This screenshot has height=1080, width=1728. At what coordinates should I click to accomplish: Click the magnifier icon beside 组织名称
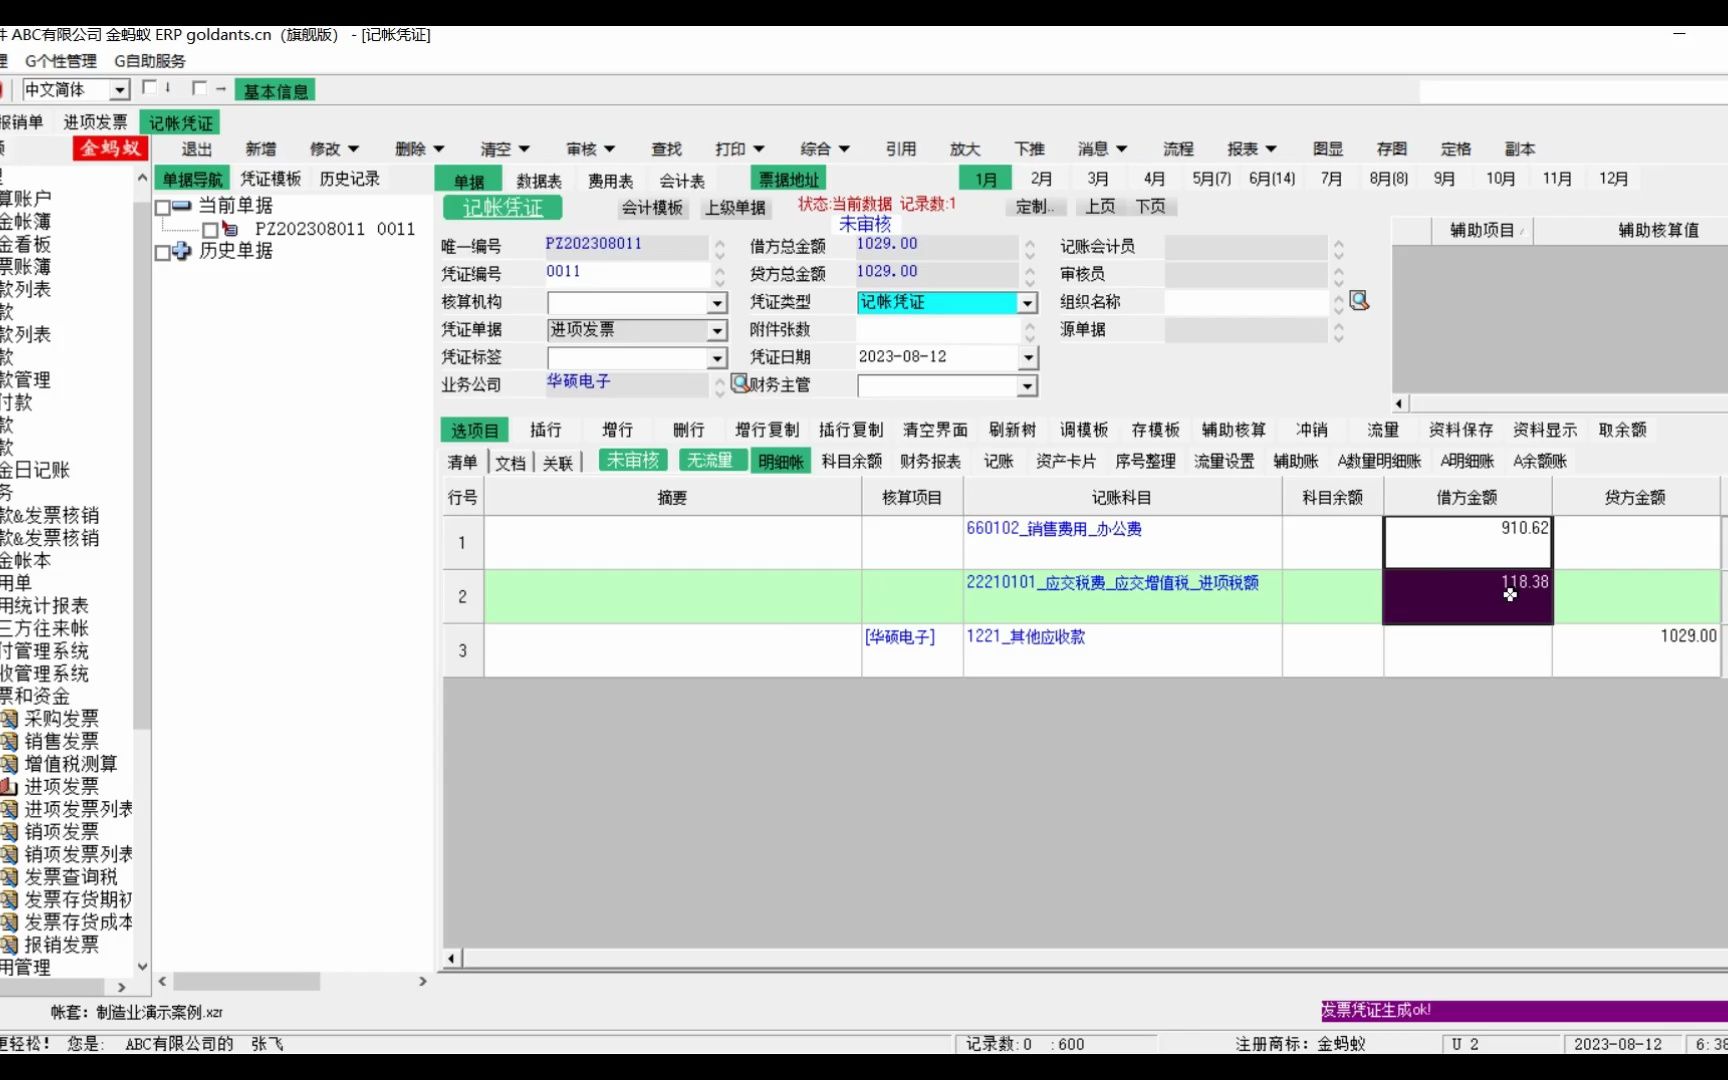click(x=1358, y=300)
